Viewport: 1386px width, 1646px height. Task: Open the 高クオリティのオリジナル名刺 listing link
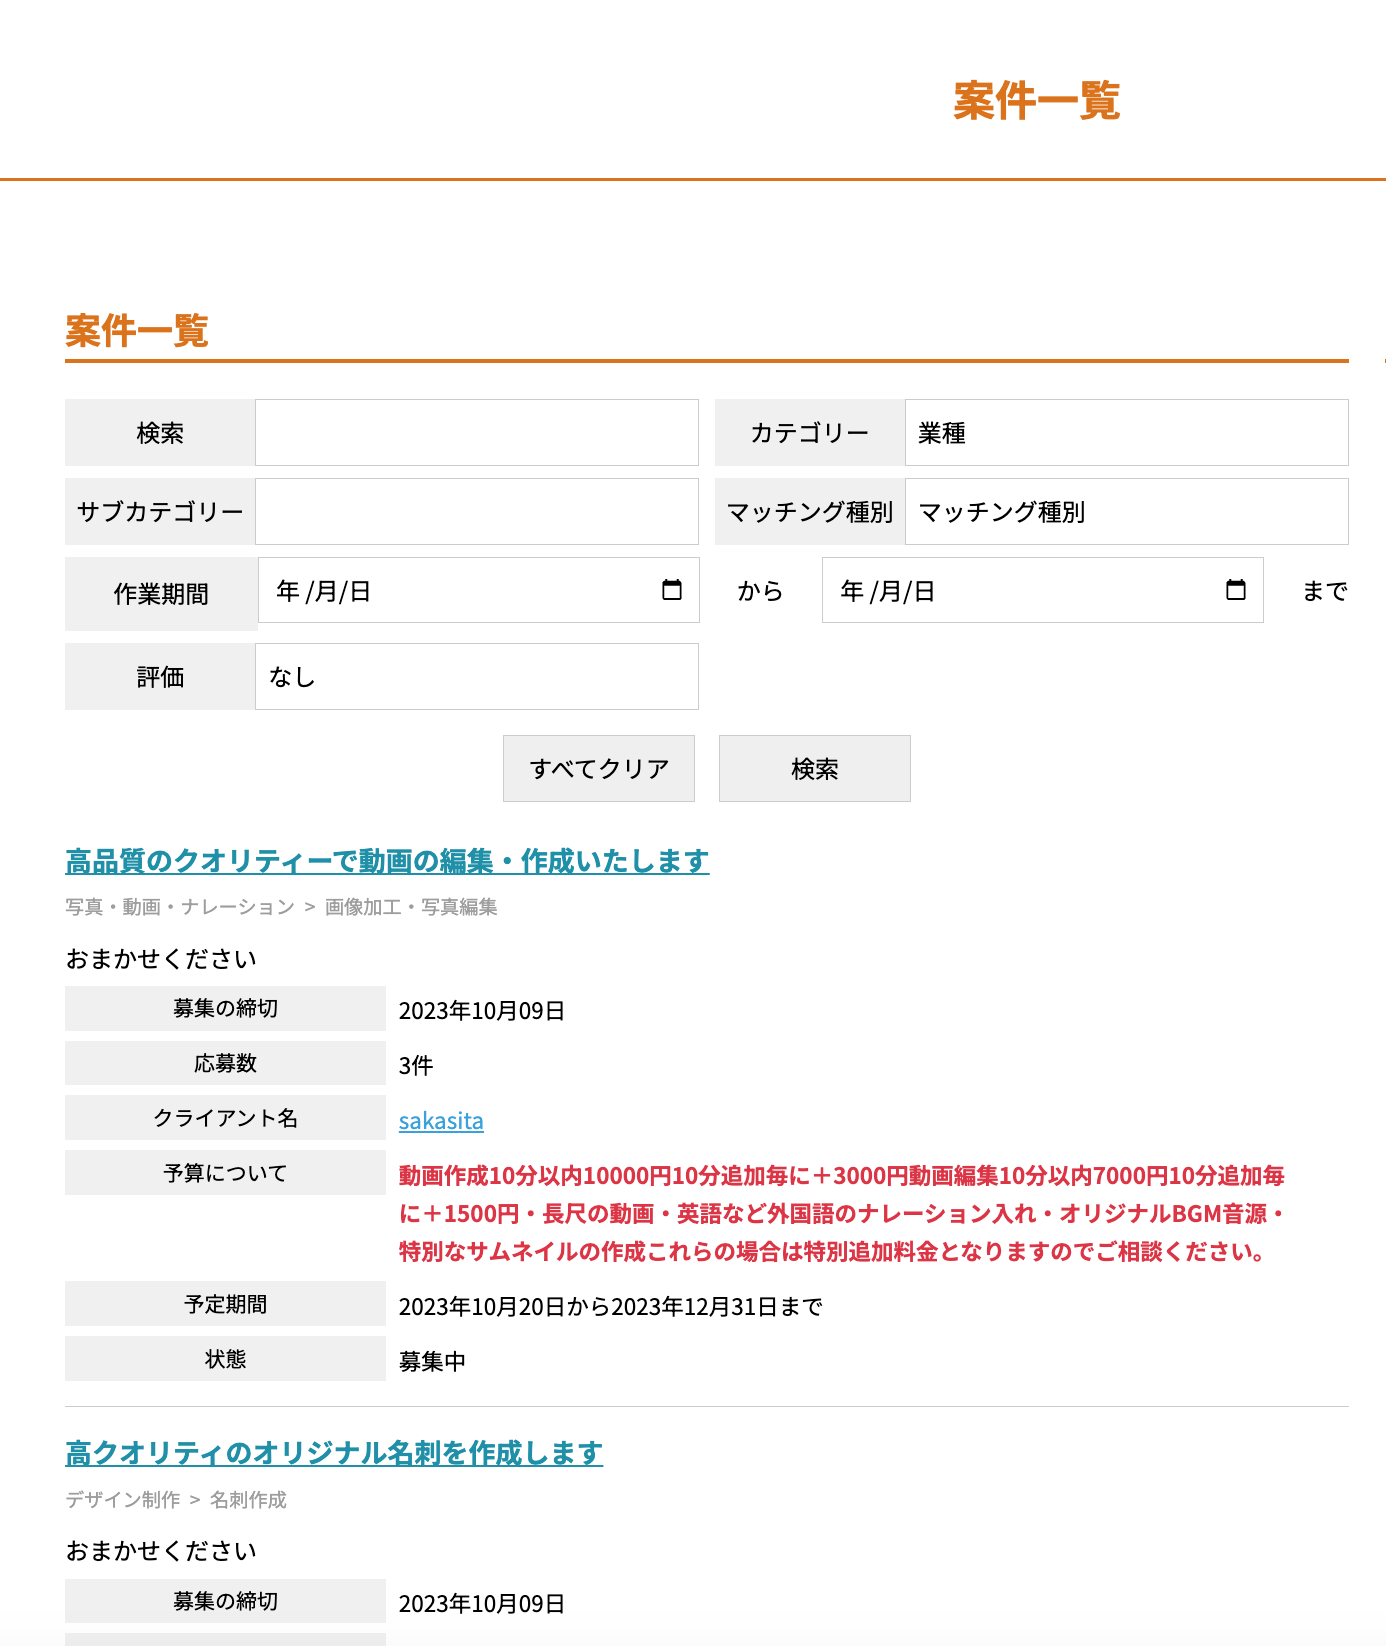point(334,1453)
